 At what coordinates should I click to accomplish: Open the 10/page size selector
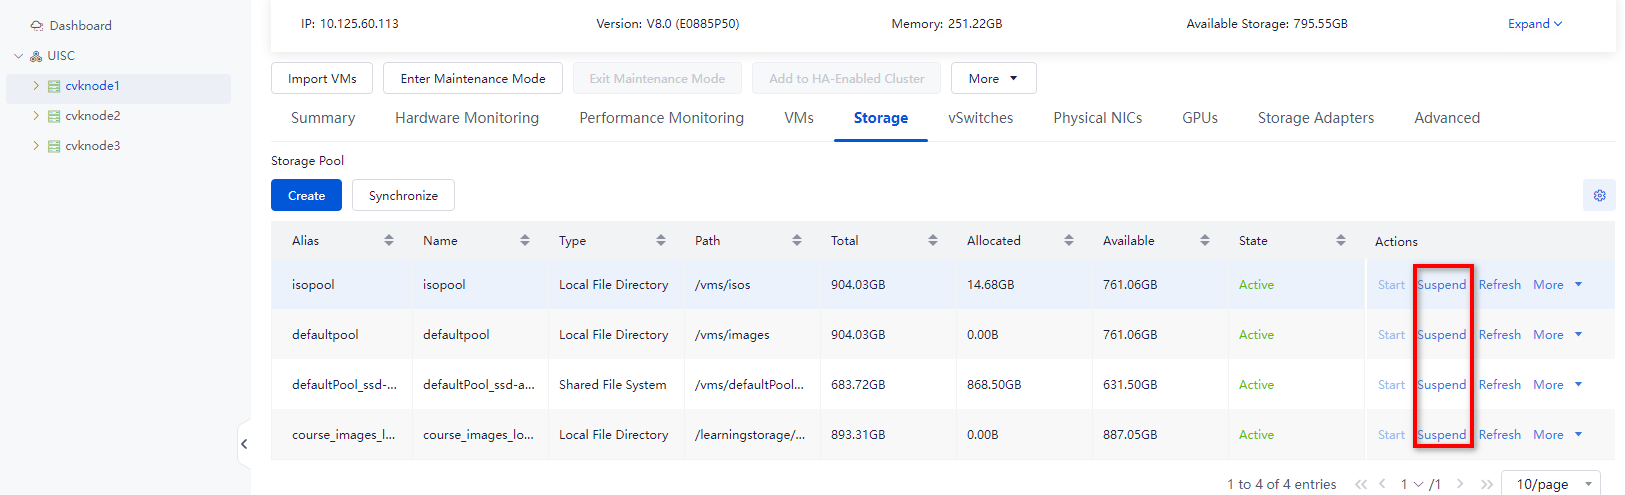tap(1550, 483)
